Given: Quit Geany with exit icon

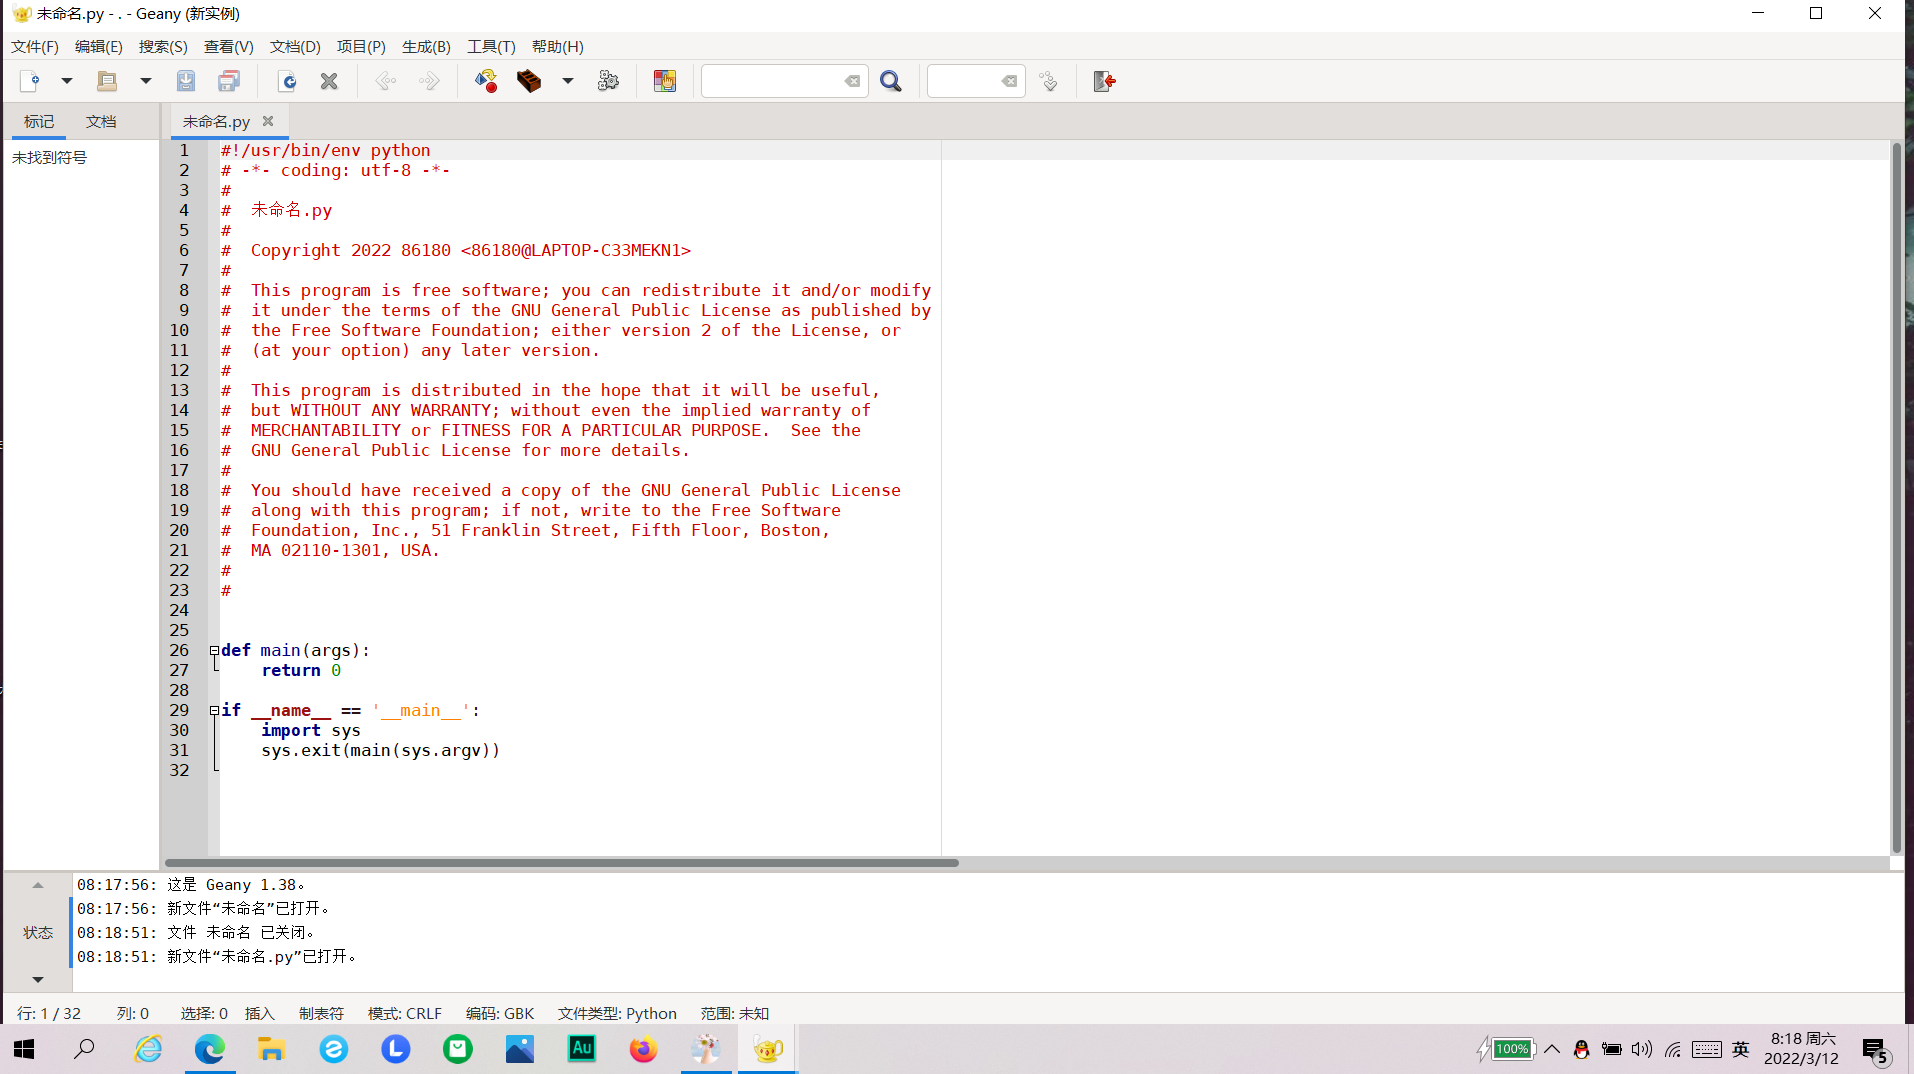Looking at the screenshot, I should [1104, 81].
